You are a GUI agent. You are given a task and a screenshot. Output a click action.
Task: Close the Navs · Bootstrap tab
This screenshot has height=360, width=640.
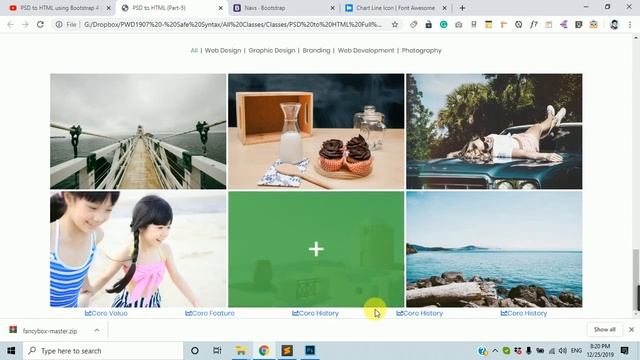(332, 8)
